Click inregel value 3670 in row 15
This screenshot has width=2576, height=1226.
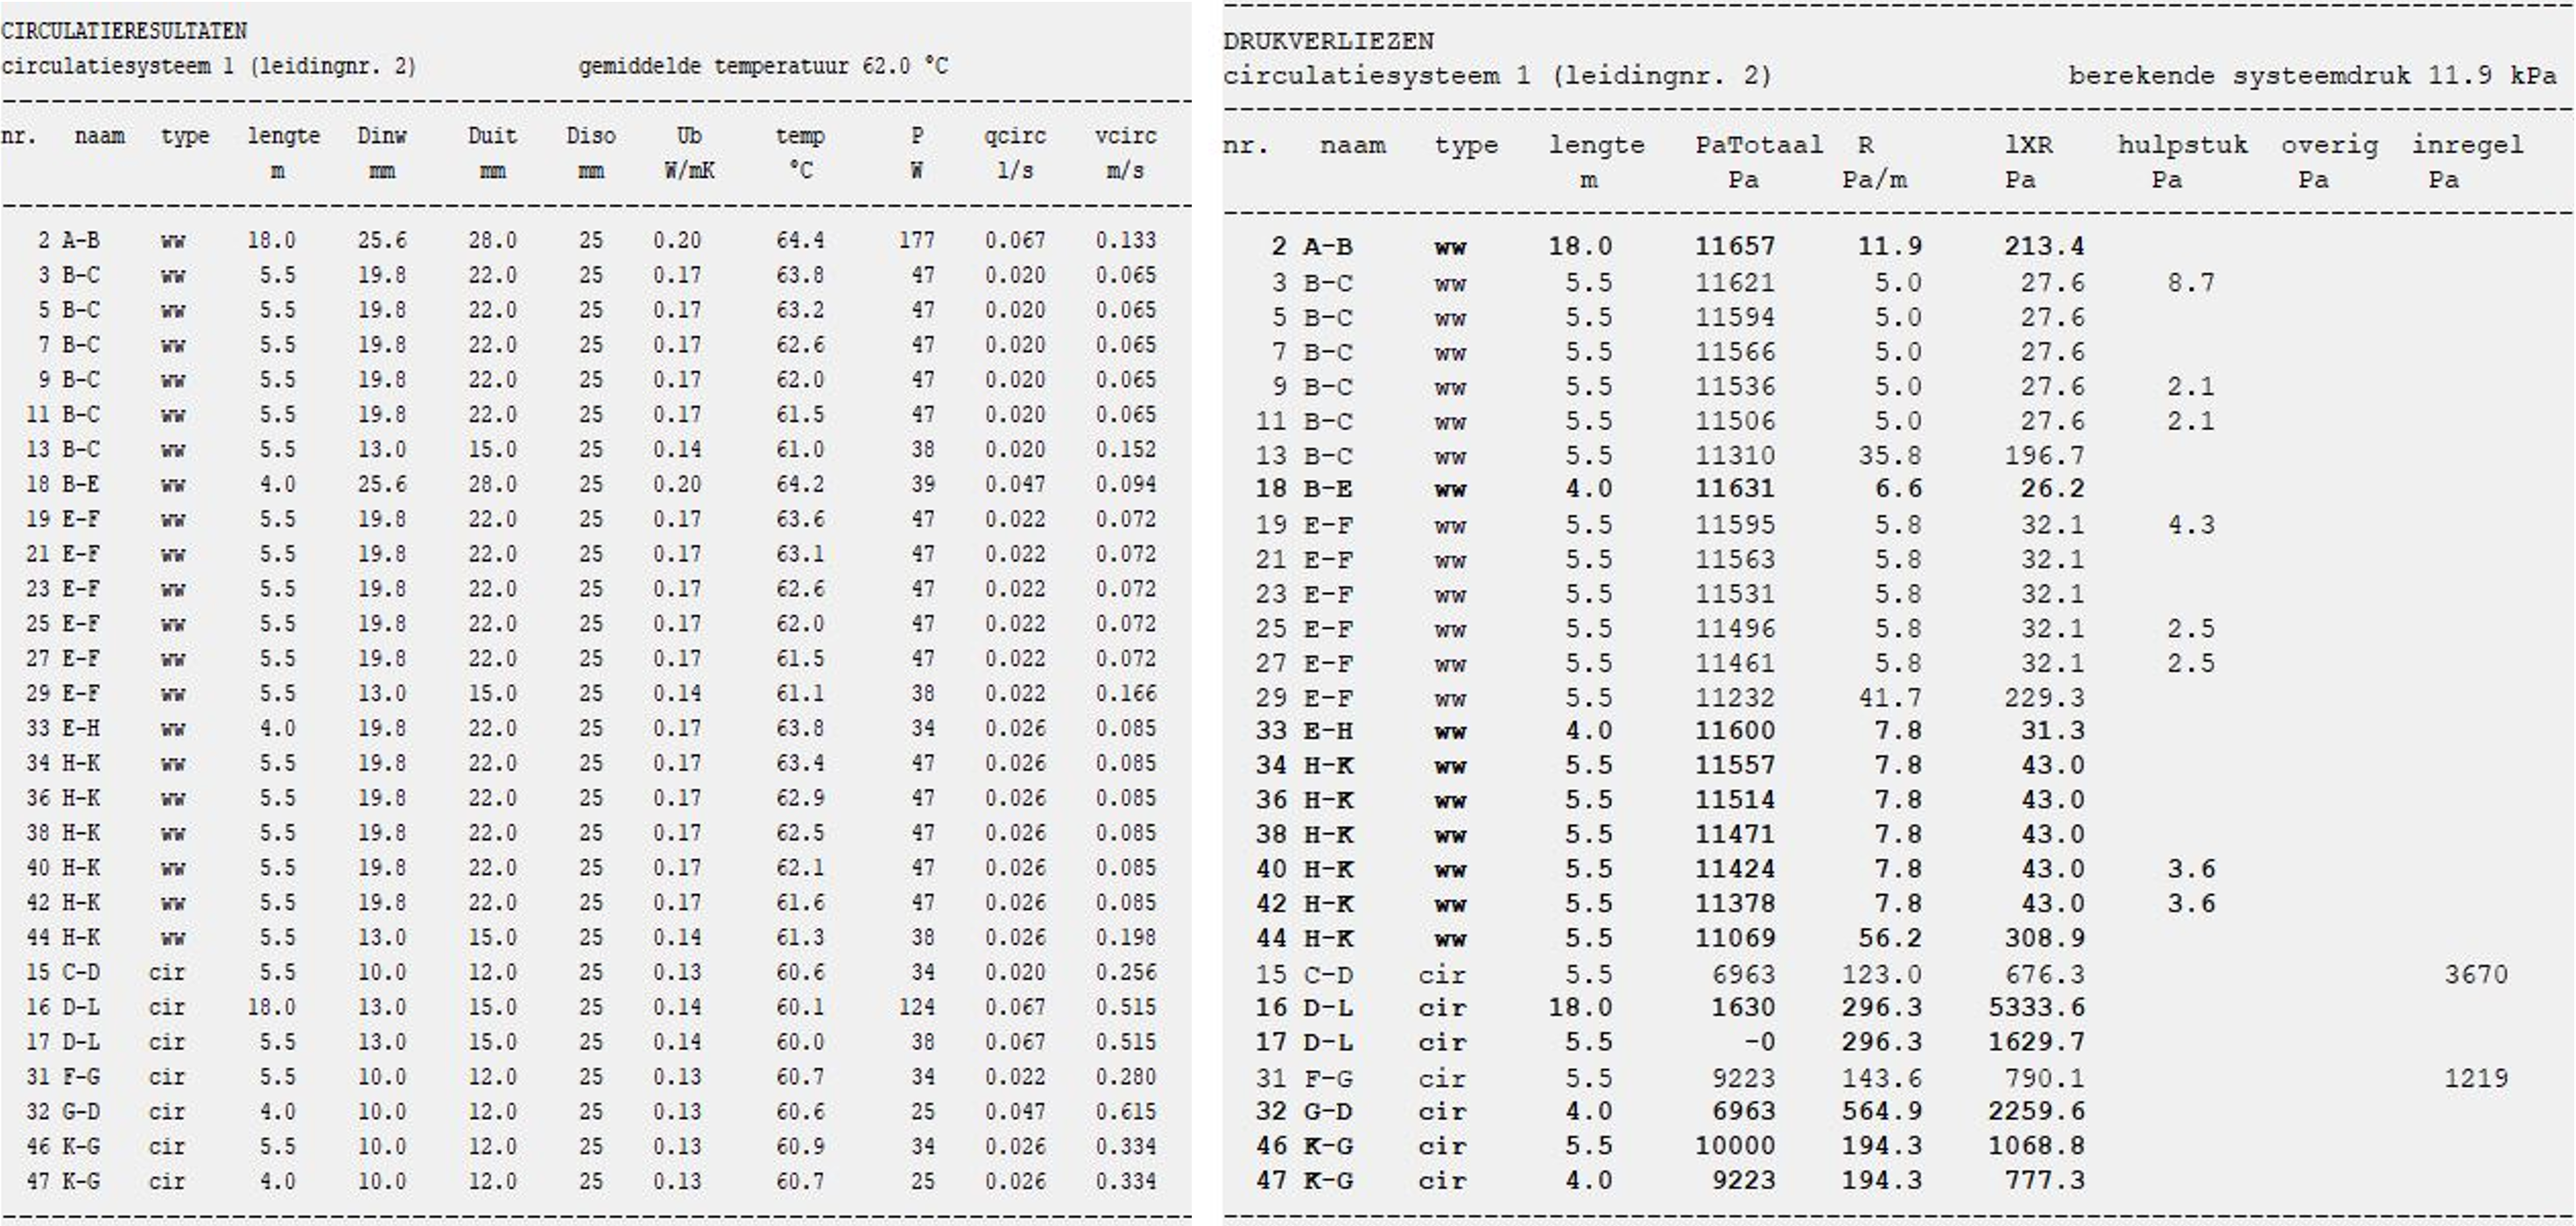pos(2476,974)
